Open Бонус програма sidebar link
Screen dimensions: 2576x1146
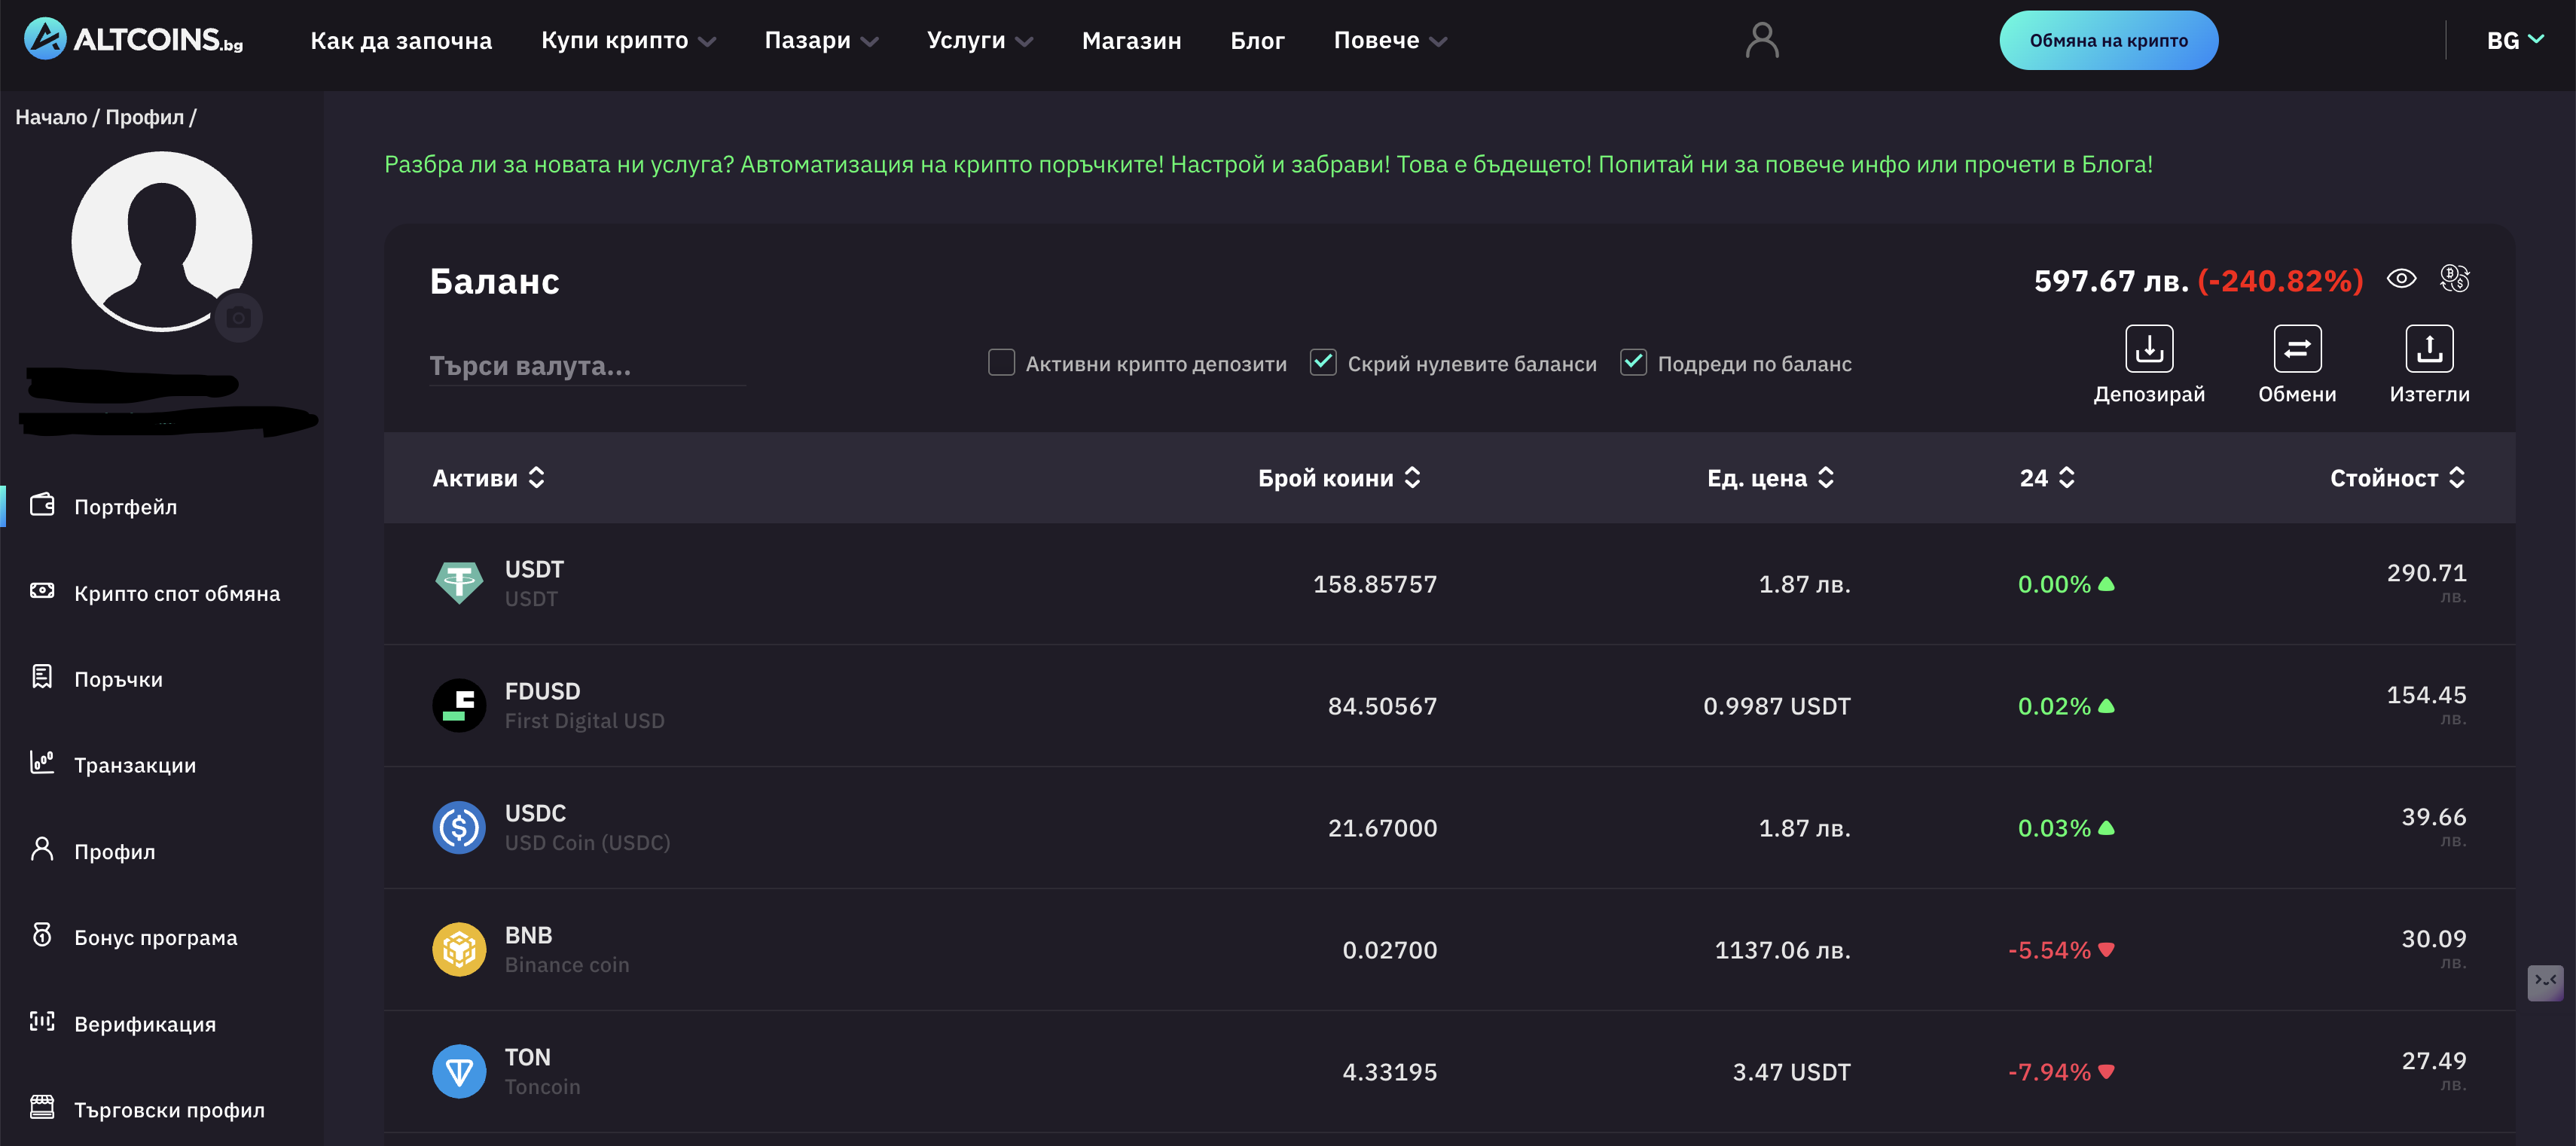pyautogui.click(x=155, y=937)
